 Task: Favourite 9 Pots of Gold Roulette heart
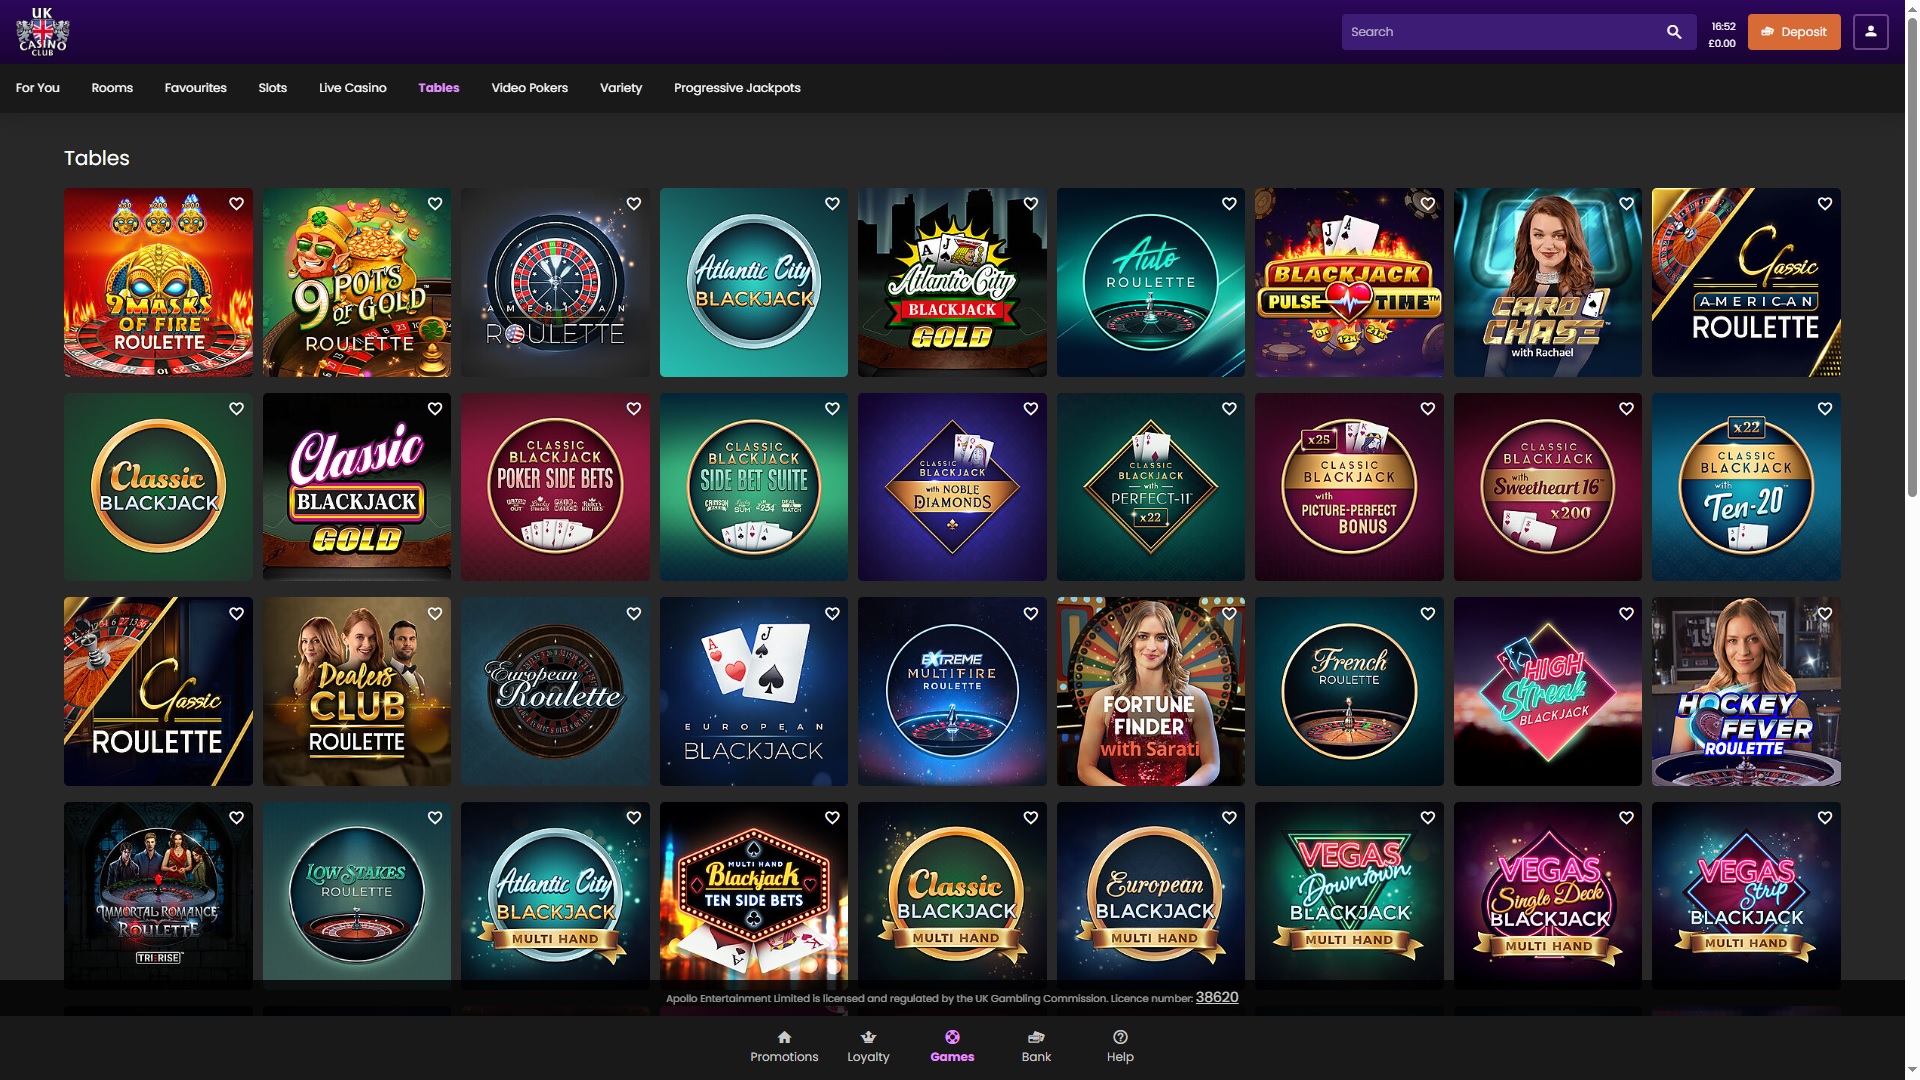[435, 204]
